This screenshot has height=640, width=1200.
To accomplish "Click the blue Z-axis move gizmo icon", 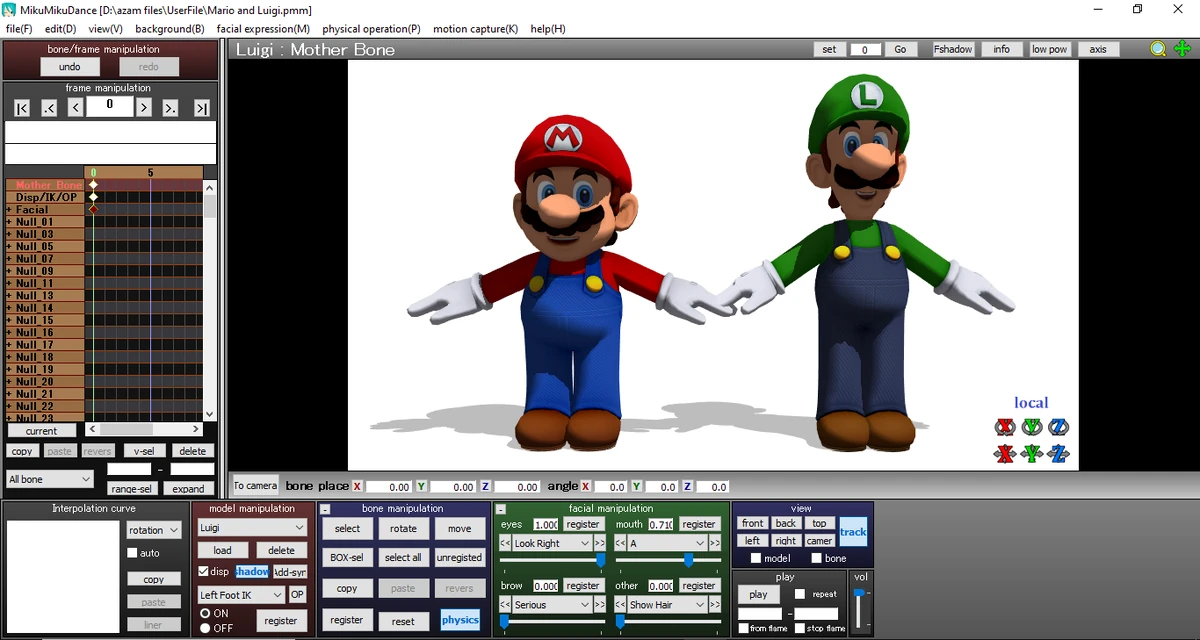I will [1059, 454].
